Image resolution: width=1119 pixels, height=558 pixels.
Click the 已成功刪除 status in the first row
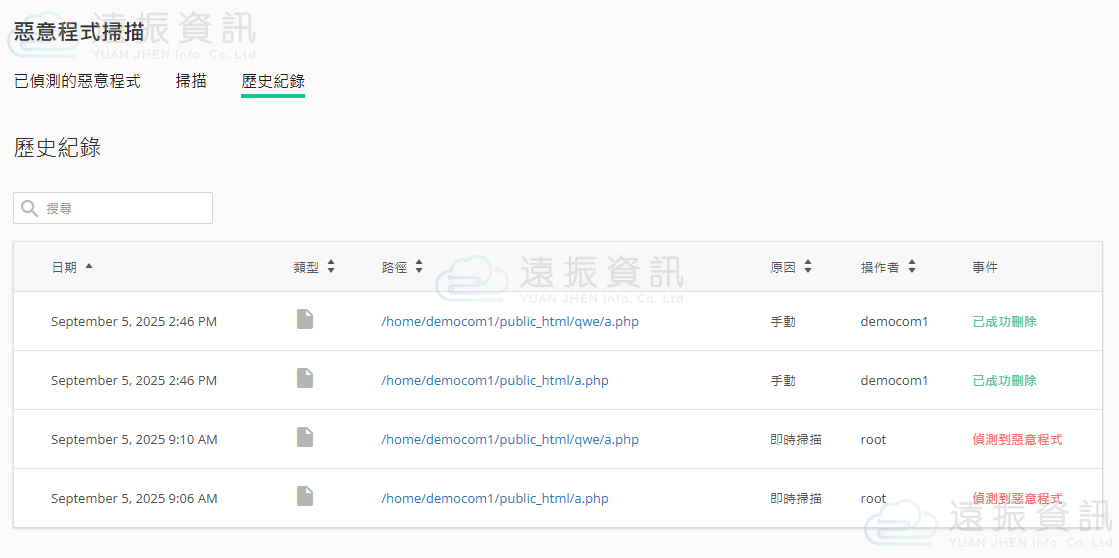tap(1004, 322)
